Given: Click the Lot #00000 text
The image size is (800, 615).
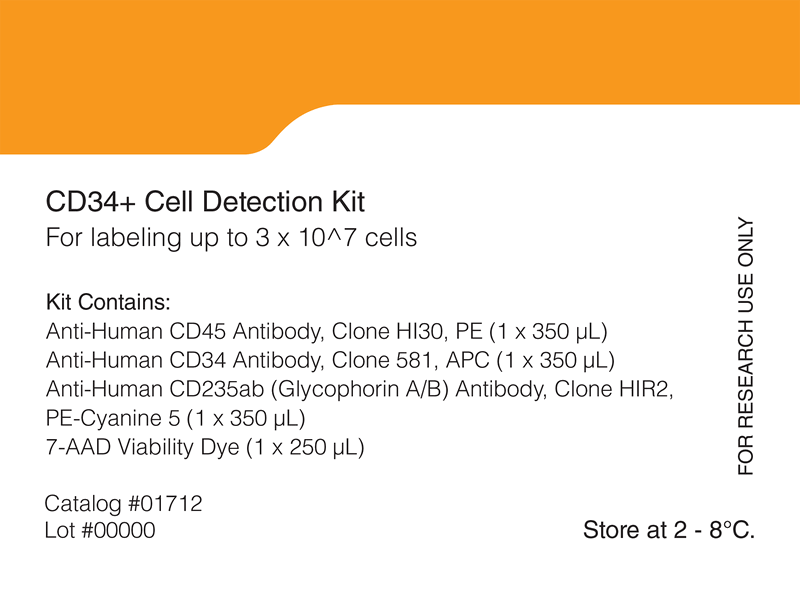Looking at the screenshot, I should point(100,530).
